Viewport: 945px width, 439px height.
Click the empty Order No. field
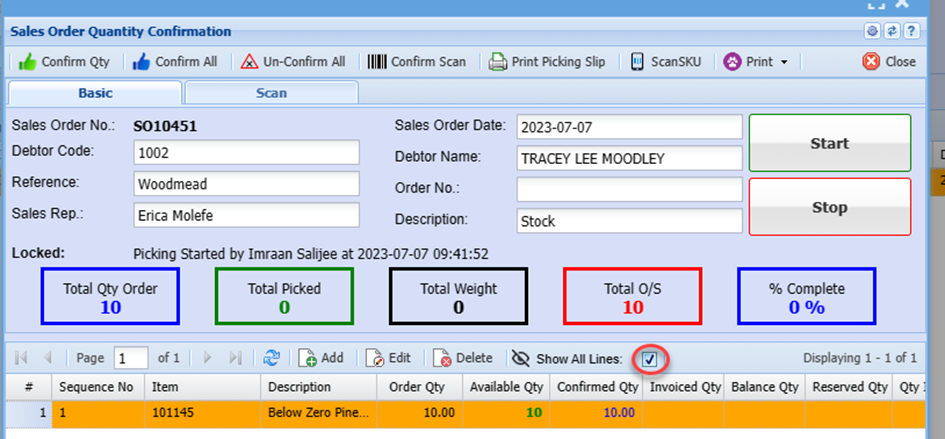click(x=629, y=190)
